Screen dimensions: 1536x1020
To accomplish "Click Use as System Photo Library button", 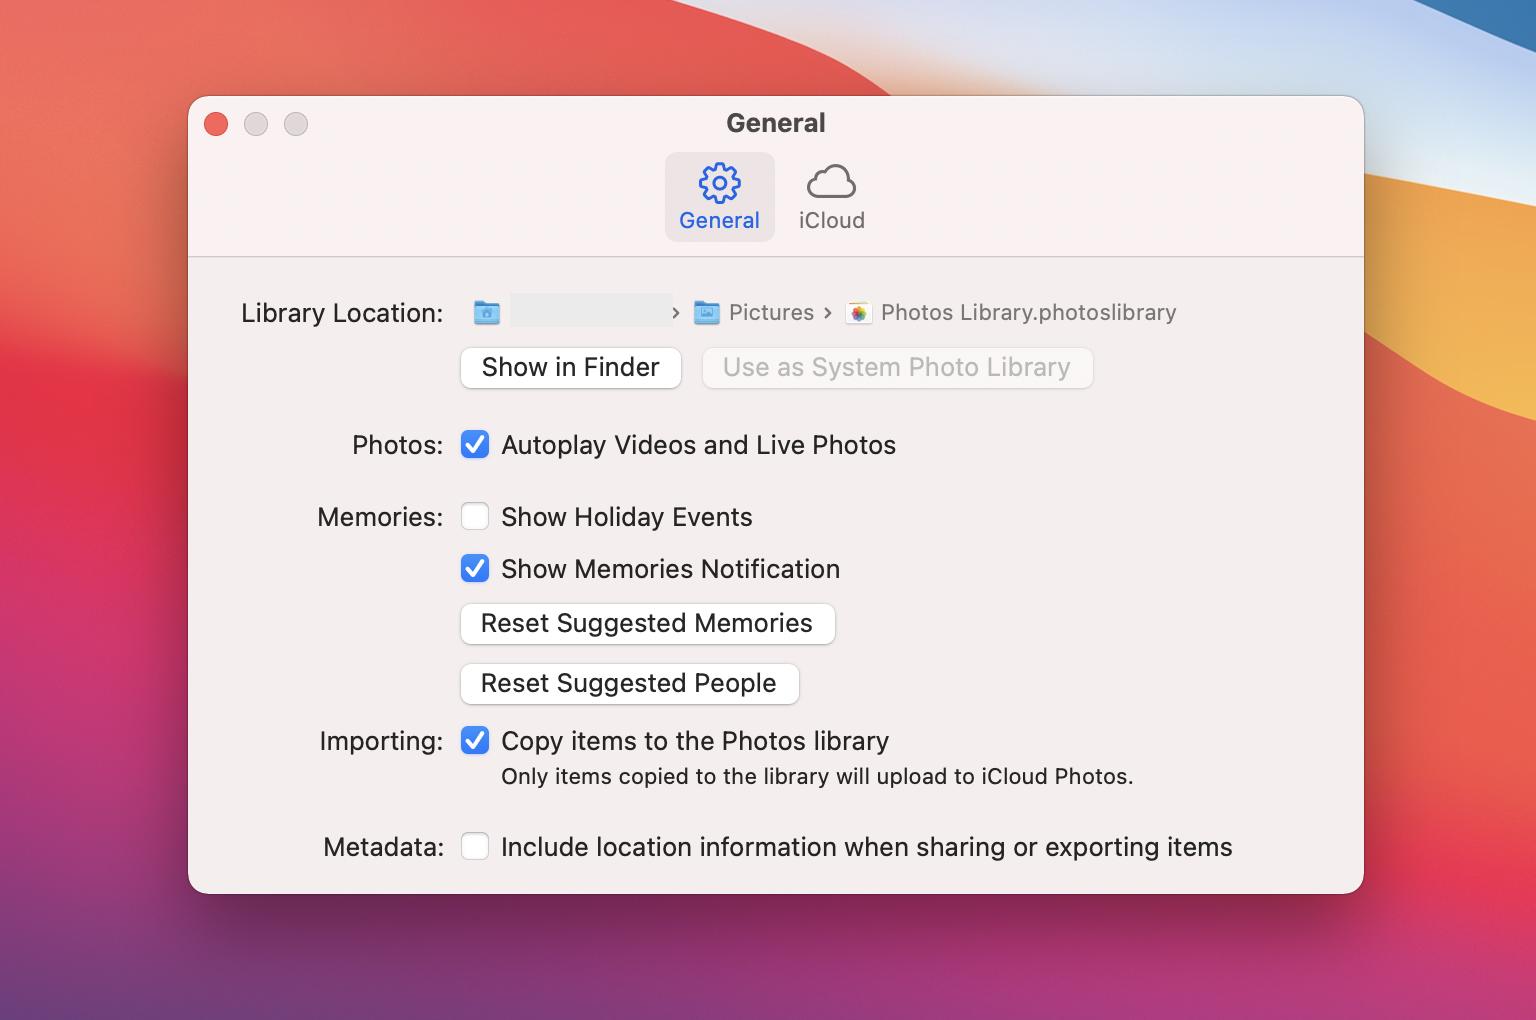I will (x=897, y=368).
